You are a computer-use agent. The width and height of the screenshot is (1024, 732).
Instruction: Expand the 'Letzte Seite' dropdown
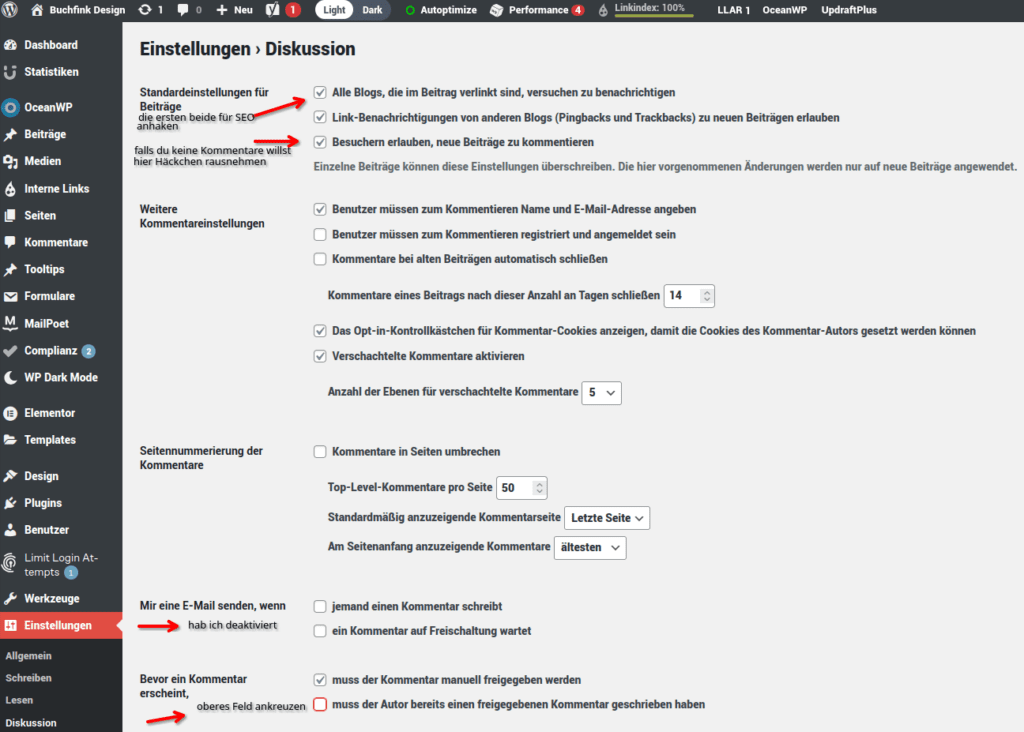coord(607,518)
